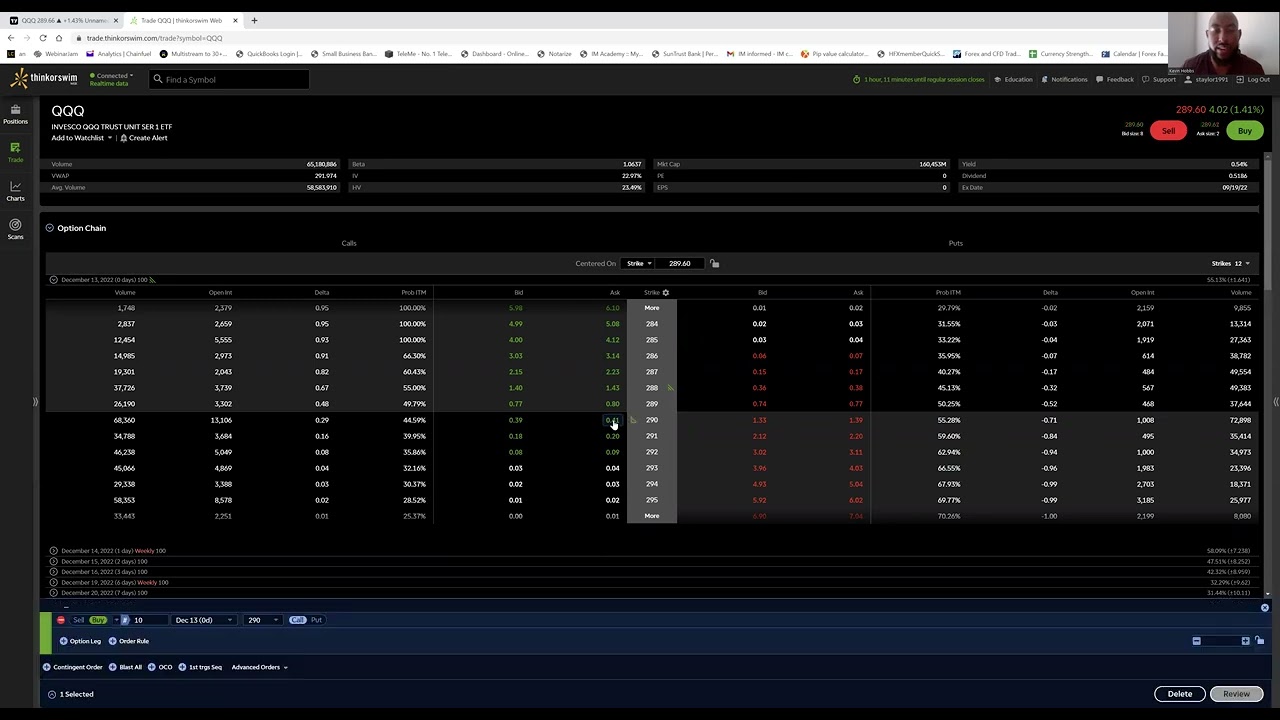1280x720 pixels.
Task: Open the Notarize bookmark
Action: pyautogui.click(x=555, y=54)
